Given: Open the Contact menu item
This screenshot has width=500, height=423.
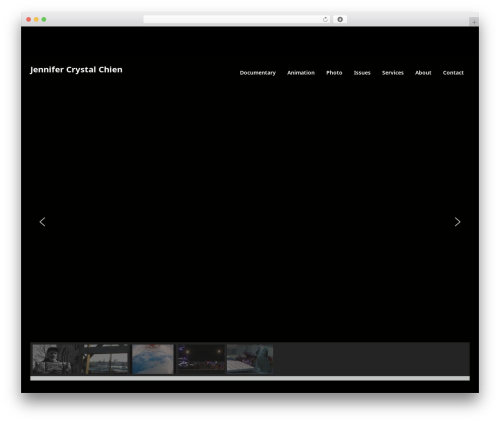Looking at the screenshot, I should pos(453,73).
